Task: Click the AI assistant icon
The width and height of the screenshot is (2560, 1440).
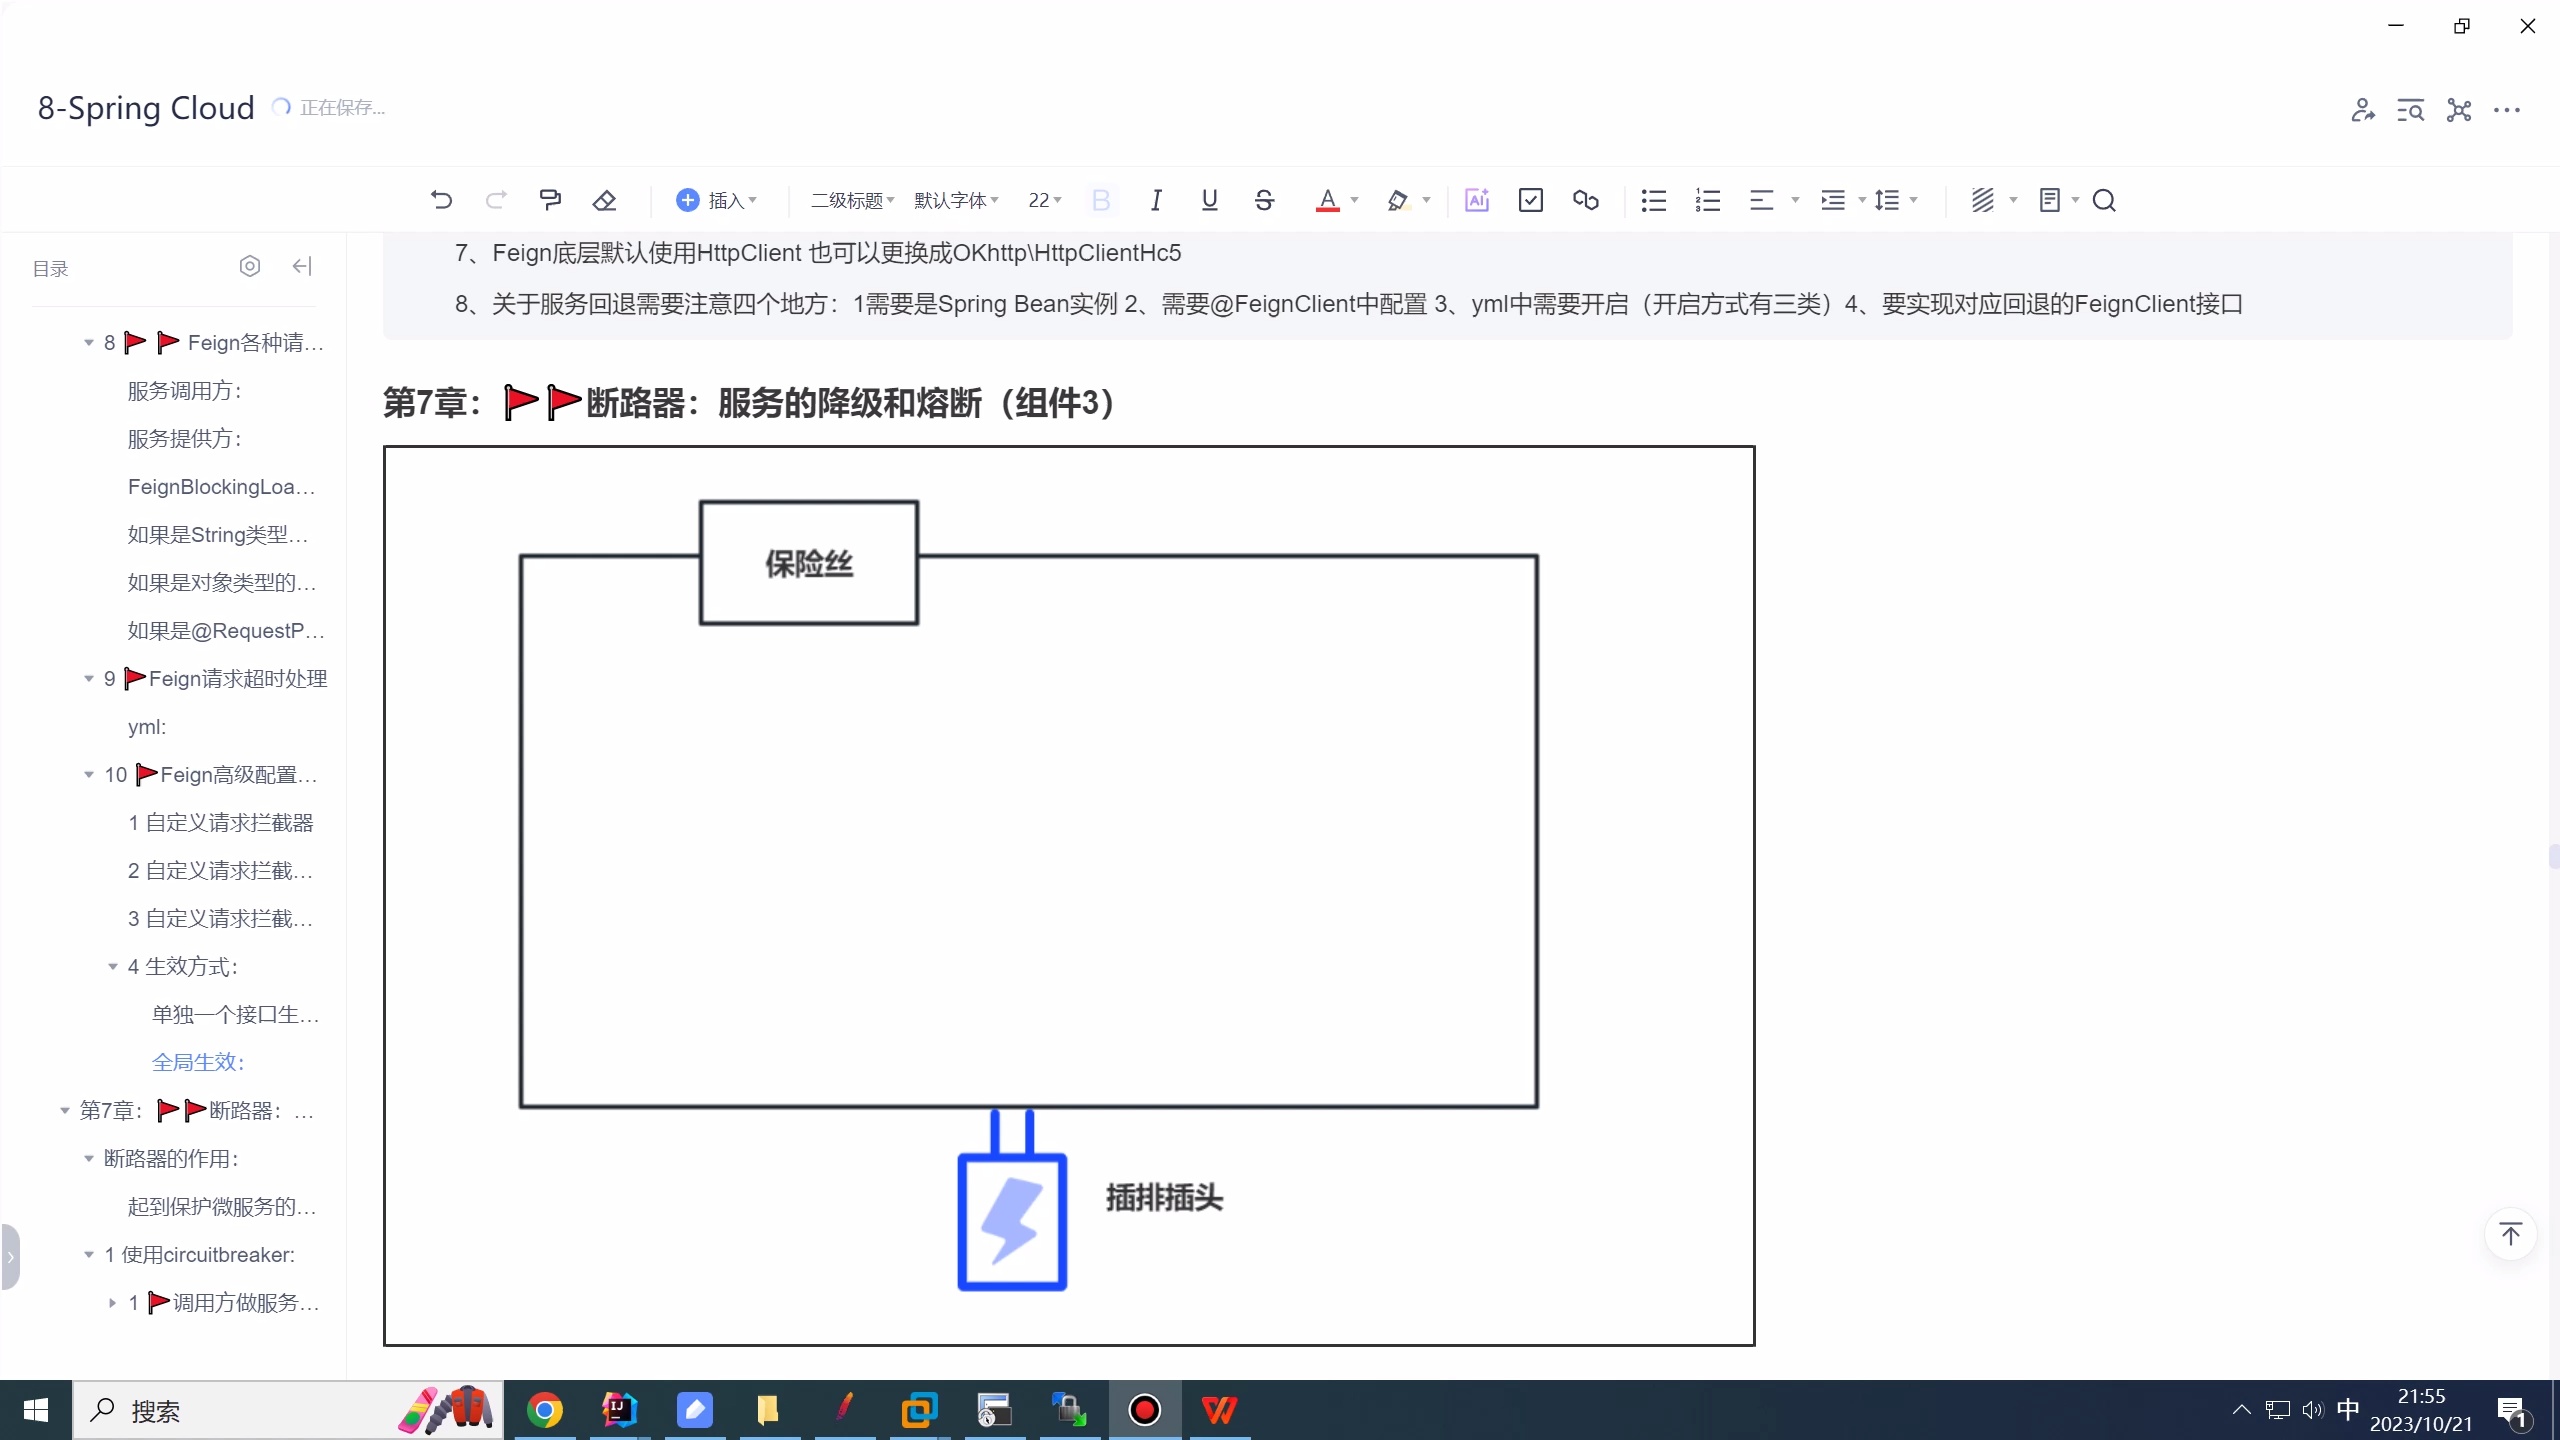Action: tap(1477, 200)
